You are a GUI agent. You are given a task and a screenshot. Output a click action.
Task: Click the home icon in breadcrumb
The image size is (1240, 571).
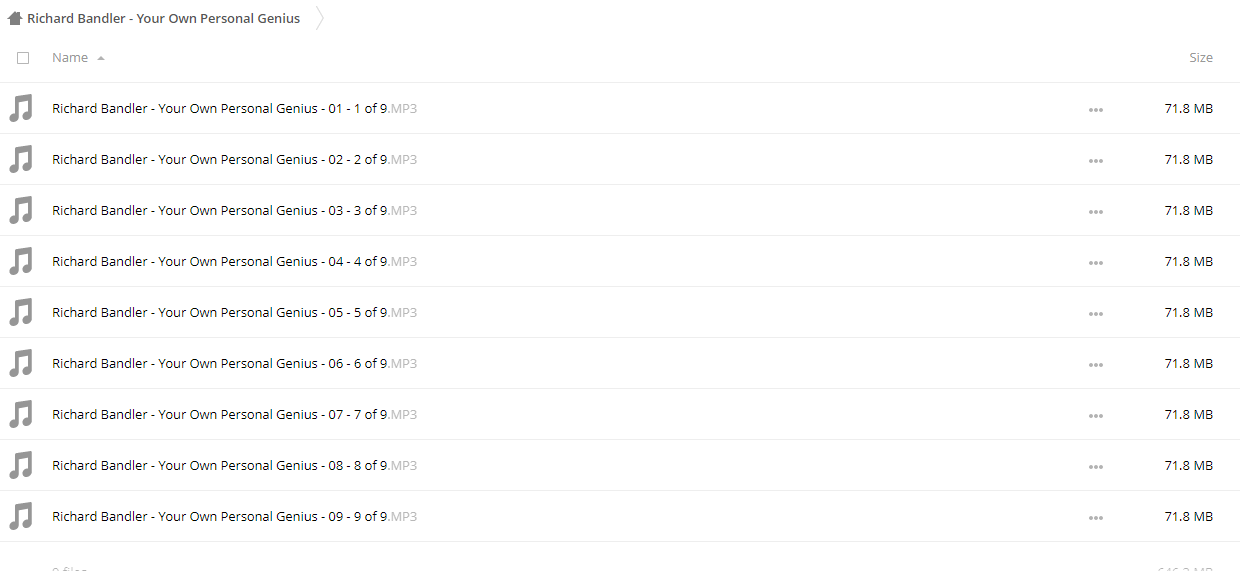[15, 18]
